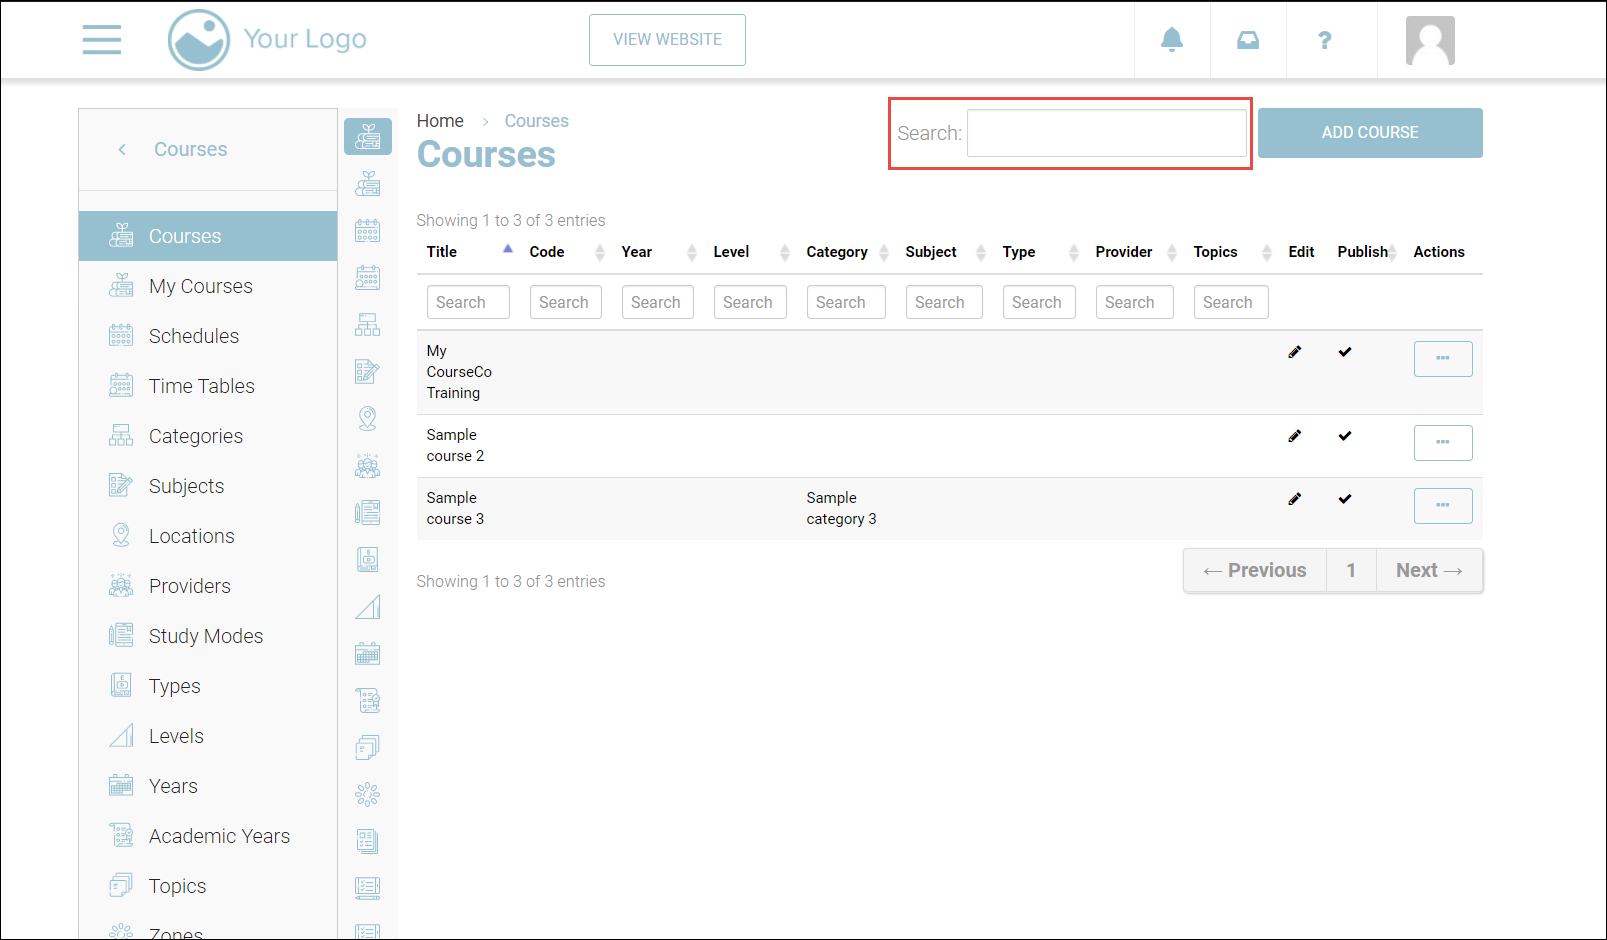This screenshot has width=1607, height=940.
Task: Click the main Search input field
Action: (1106, 133)
